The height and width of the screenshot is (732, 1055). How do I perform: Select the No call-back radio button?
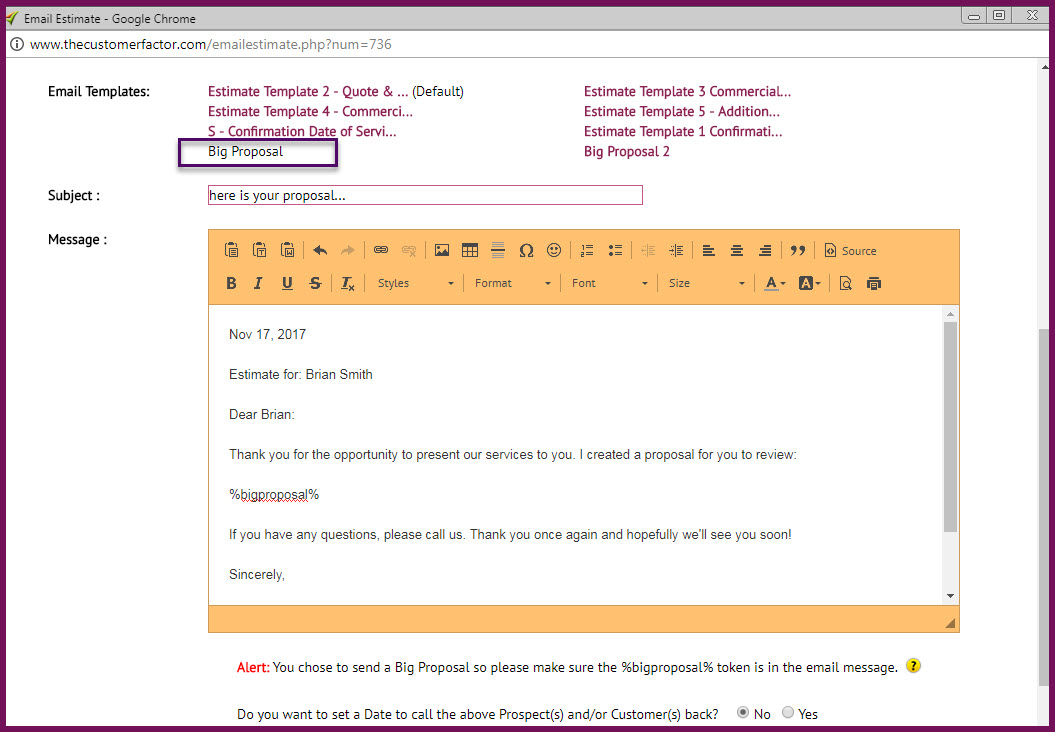point(743,713)
